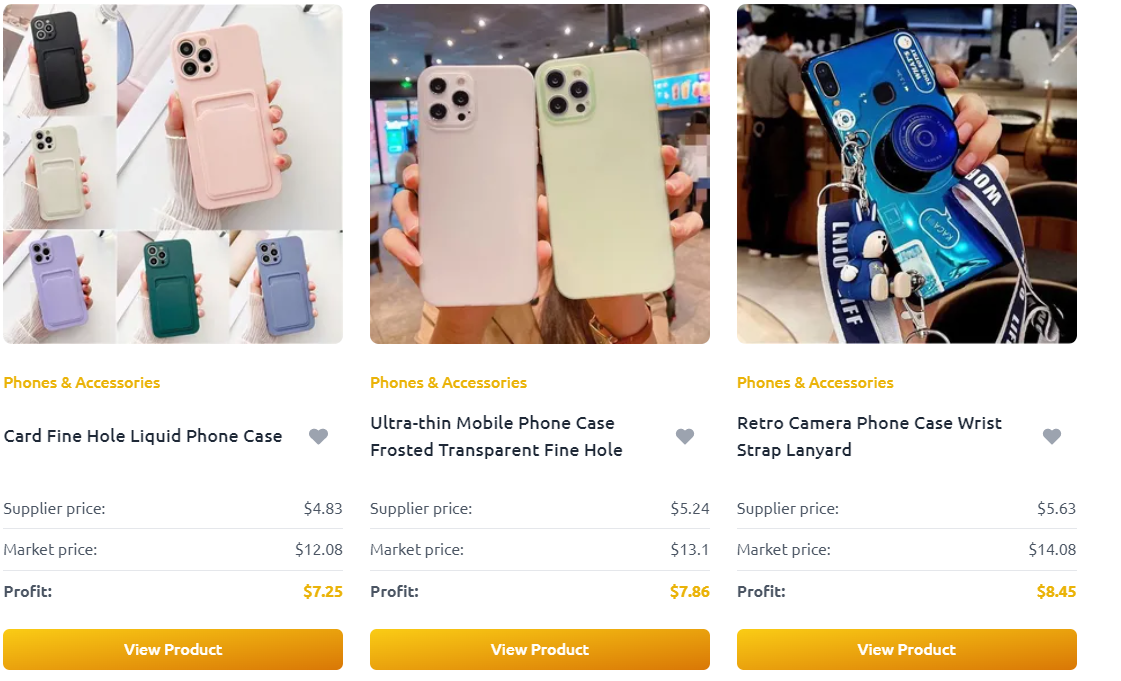The image size is (1121, 681).
Task: Select the dark green card-holder case image
Action: [172, 287]
